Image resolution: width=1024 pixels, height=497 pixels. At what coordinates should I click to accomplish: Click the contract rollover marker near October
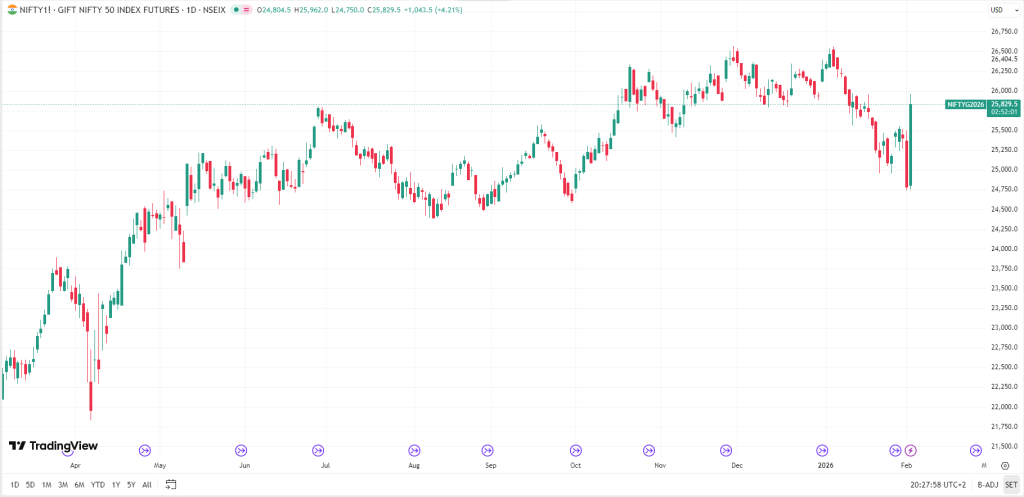(x=575, y=450)
